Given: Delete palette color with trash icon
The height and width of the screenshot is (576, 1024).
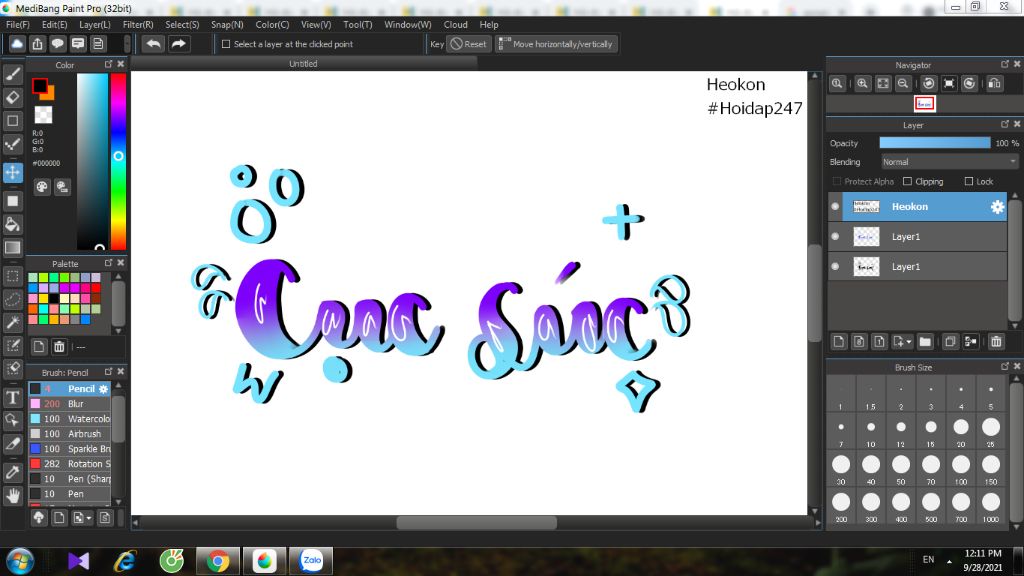Looking at the screenshot, I should (x=59, y=347).
